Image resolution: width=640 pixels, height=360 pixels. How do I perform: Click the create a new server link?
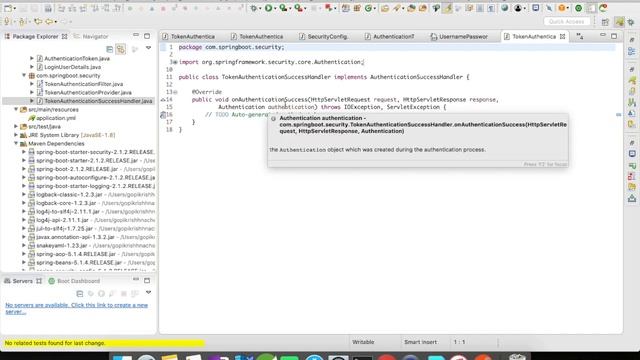click(76, 308)
